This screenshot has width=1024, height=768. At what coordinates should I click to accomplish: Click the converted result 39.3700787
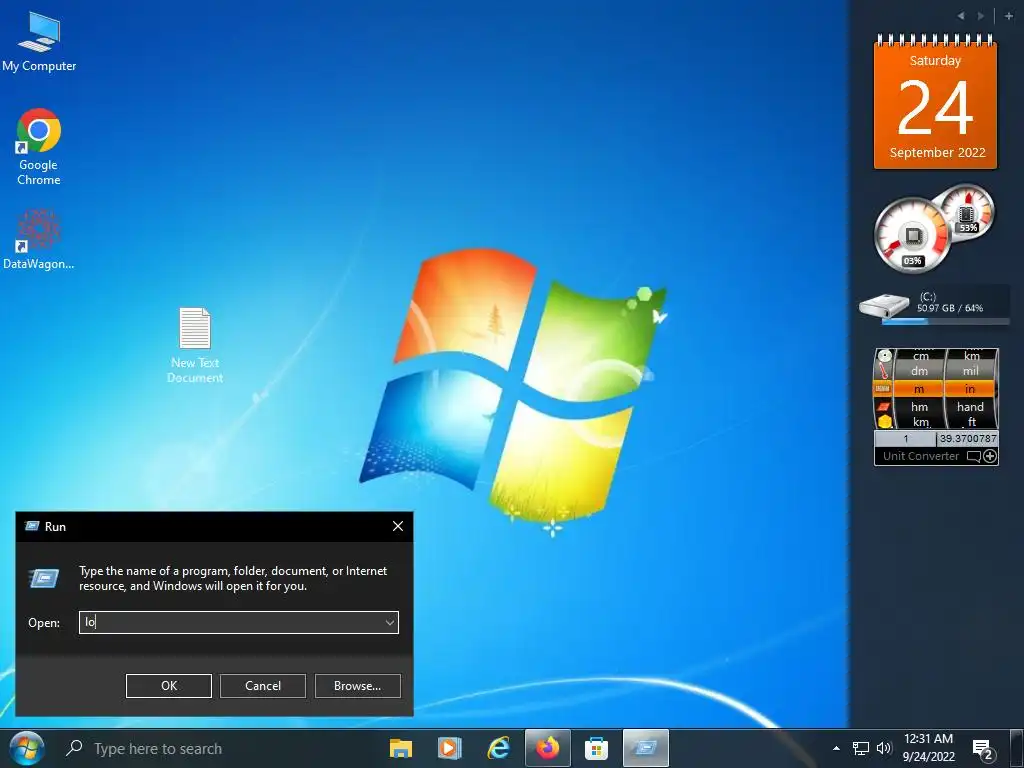click(x=968, y=438)
